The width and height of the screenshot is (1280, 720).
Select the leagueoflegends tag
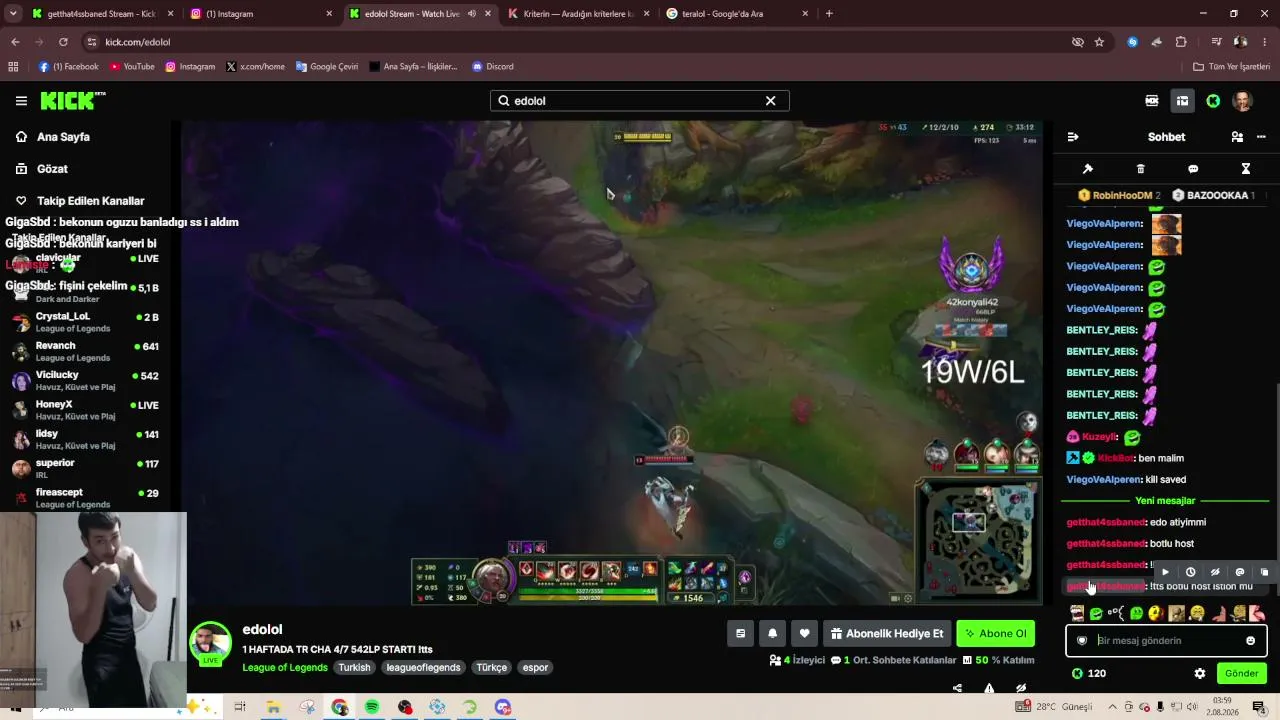pos(423,668)
